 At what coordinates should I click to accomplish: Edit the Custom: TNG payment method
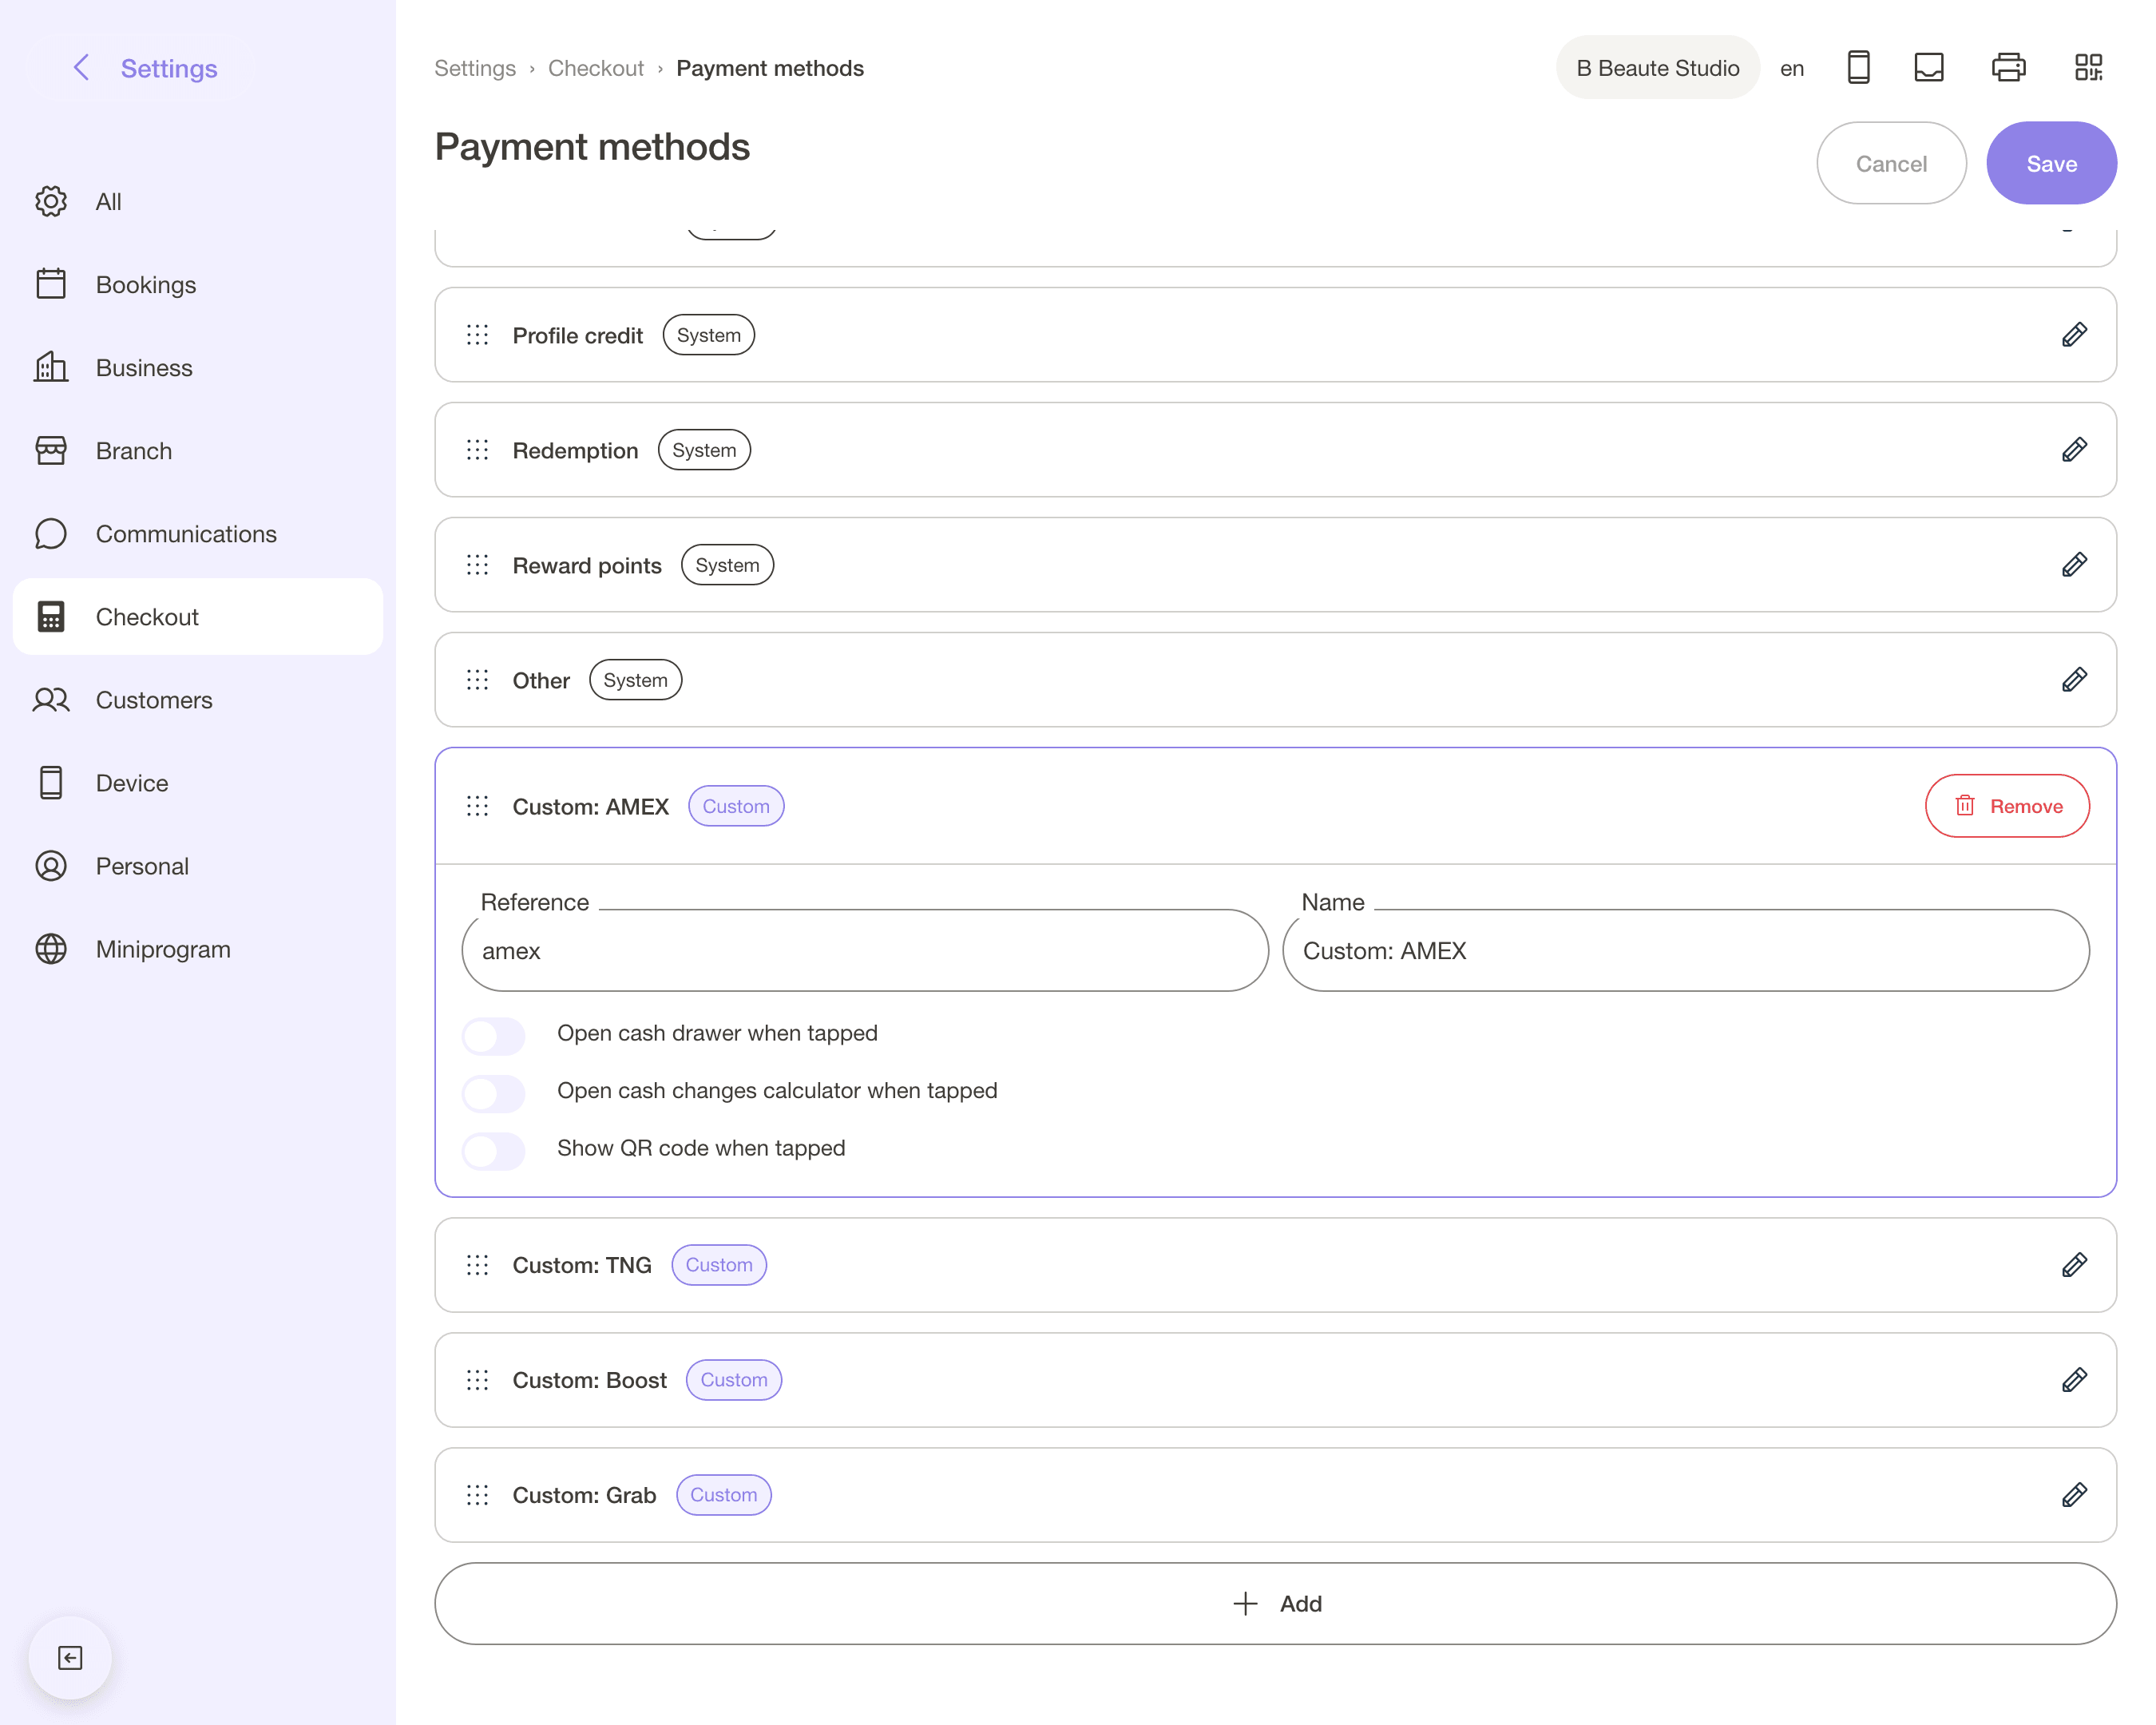(2074, 1265)
